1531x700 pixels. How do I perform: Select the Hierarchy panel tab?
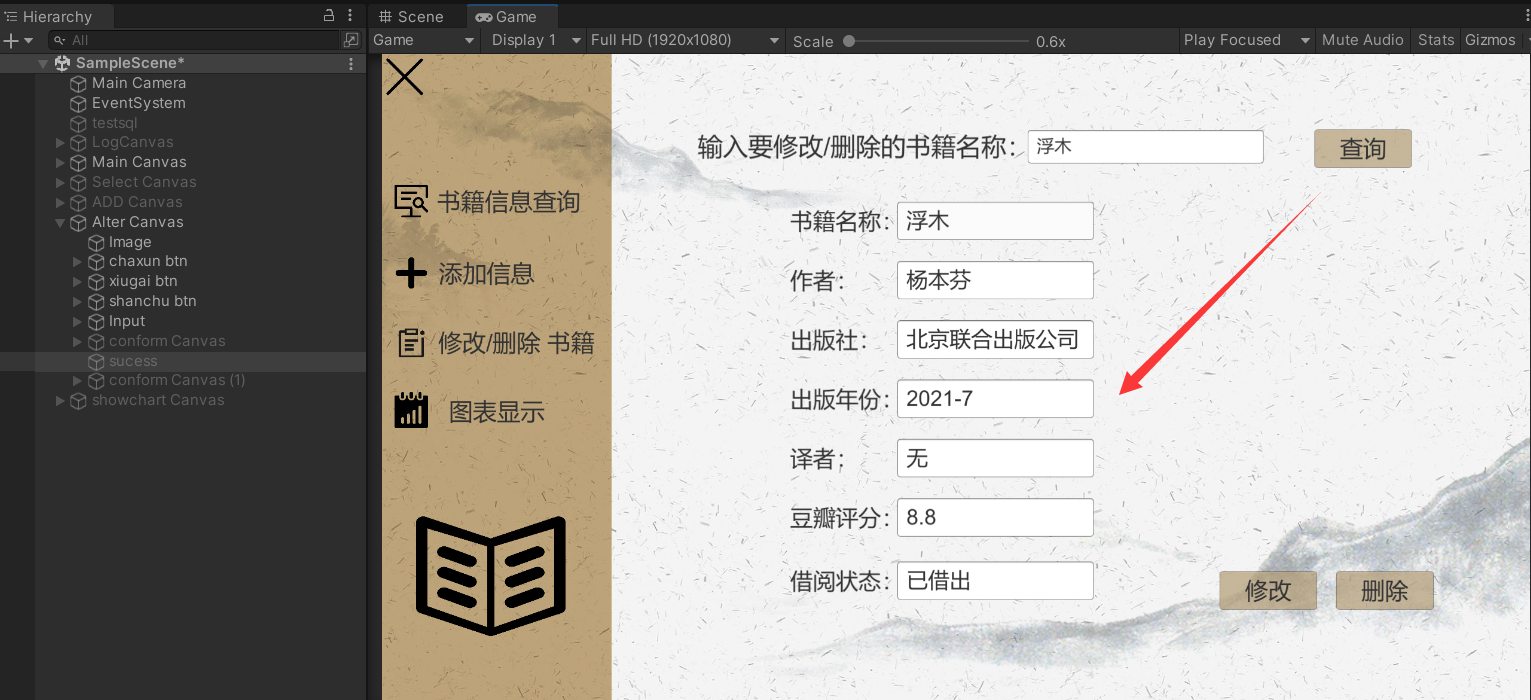coord(56,16)
